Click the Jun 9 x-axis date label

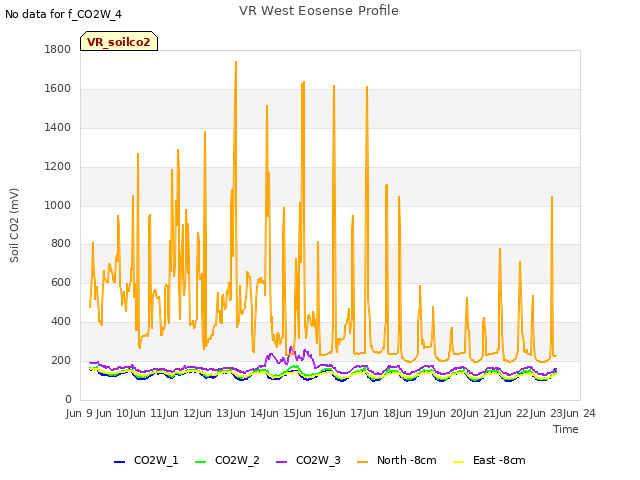coord(80,413)
